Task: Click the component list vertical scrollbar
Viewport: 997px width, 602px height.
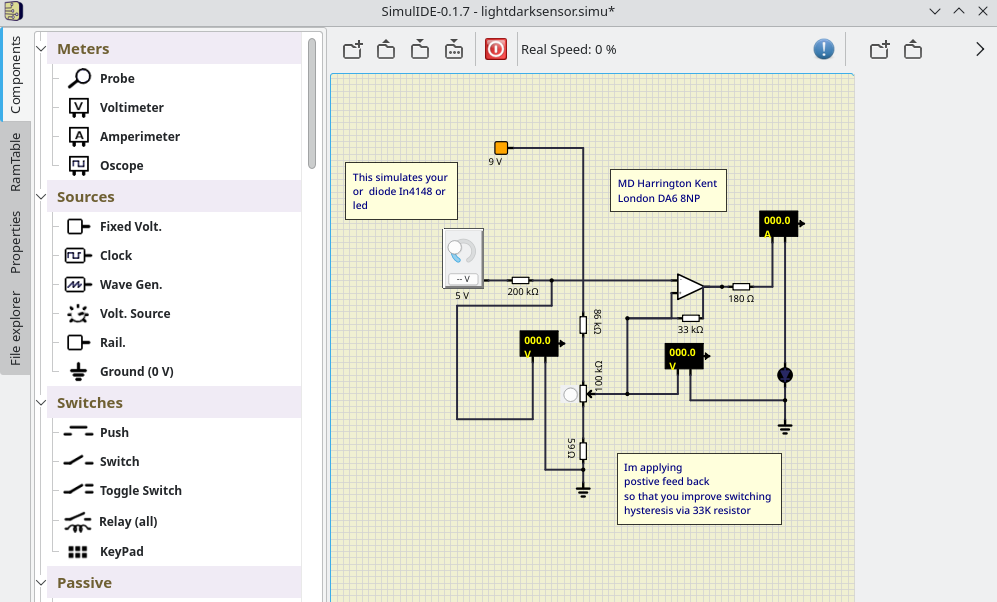Action: click(x=312, y=102)
